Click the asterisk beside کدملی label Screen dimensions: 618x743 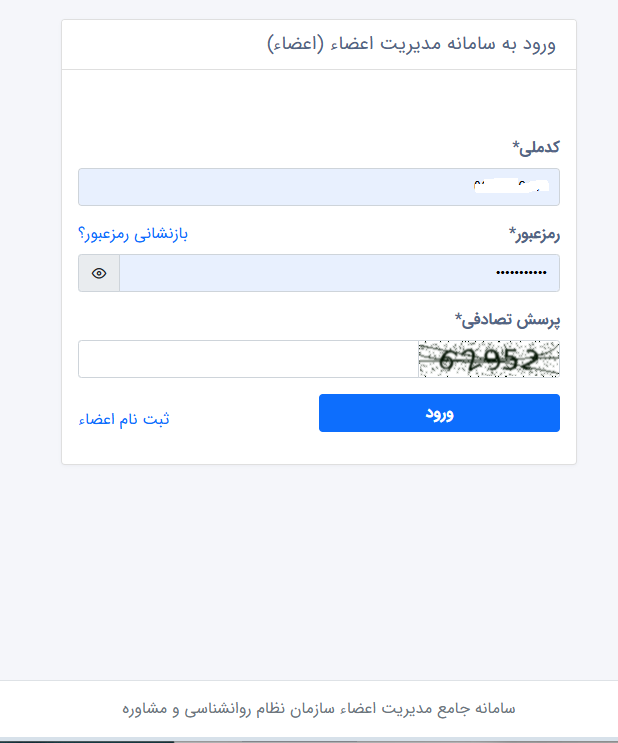coord(516,146)
